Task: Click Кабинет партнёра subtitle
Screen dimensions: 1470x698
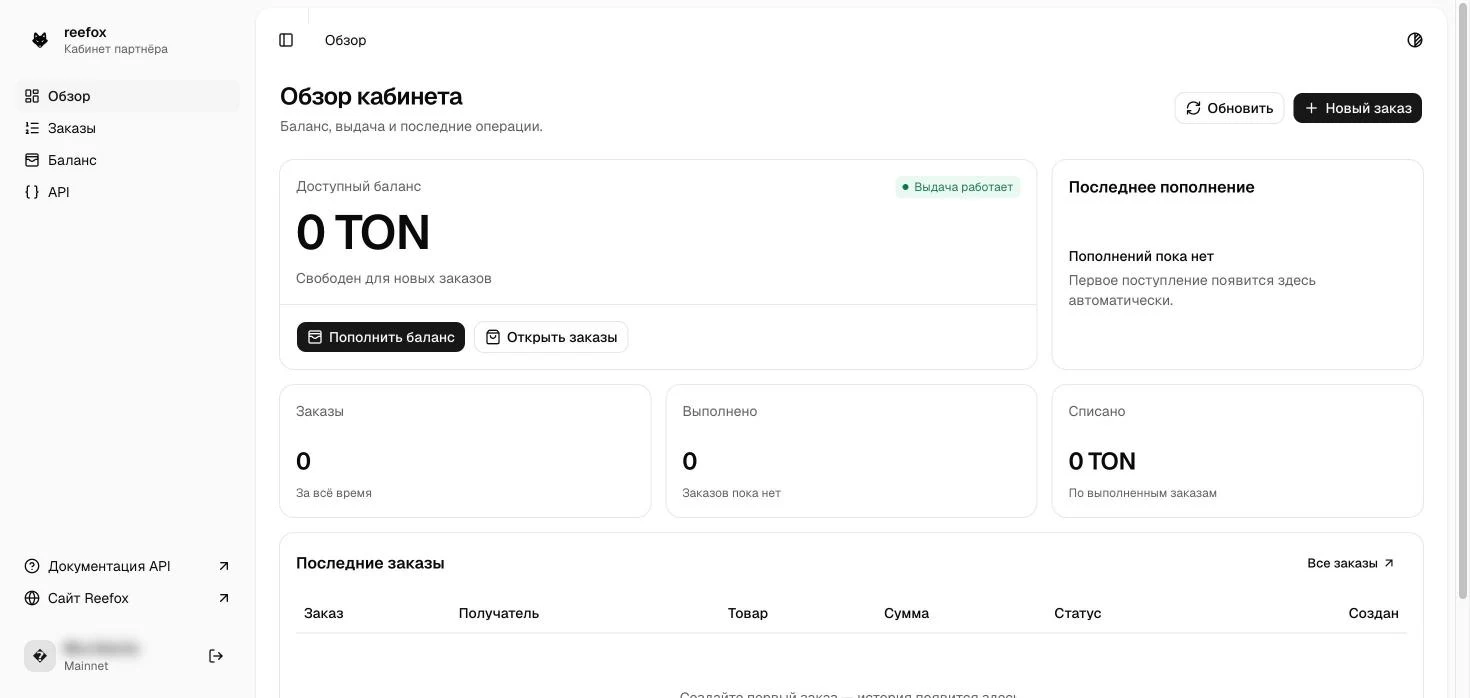Action: coord(116,49)
